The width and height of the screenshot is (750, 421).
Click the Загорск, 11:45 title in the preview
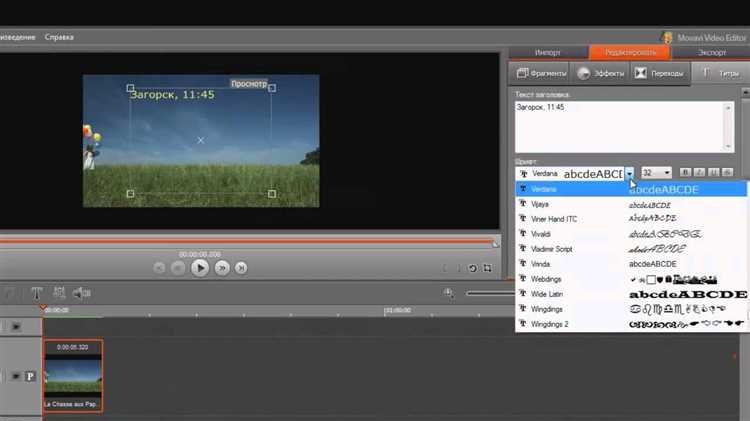173,95
